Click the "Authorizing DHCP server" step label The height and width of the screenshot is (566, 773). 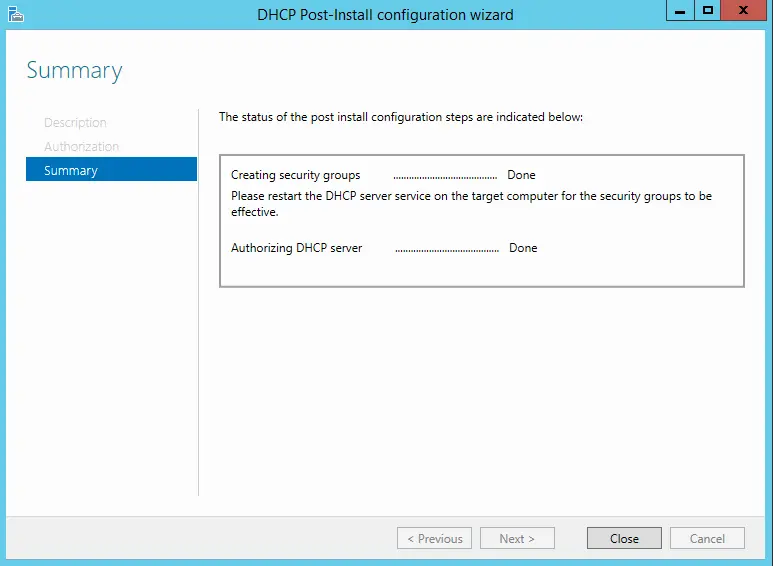pos(296,248)
